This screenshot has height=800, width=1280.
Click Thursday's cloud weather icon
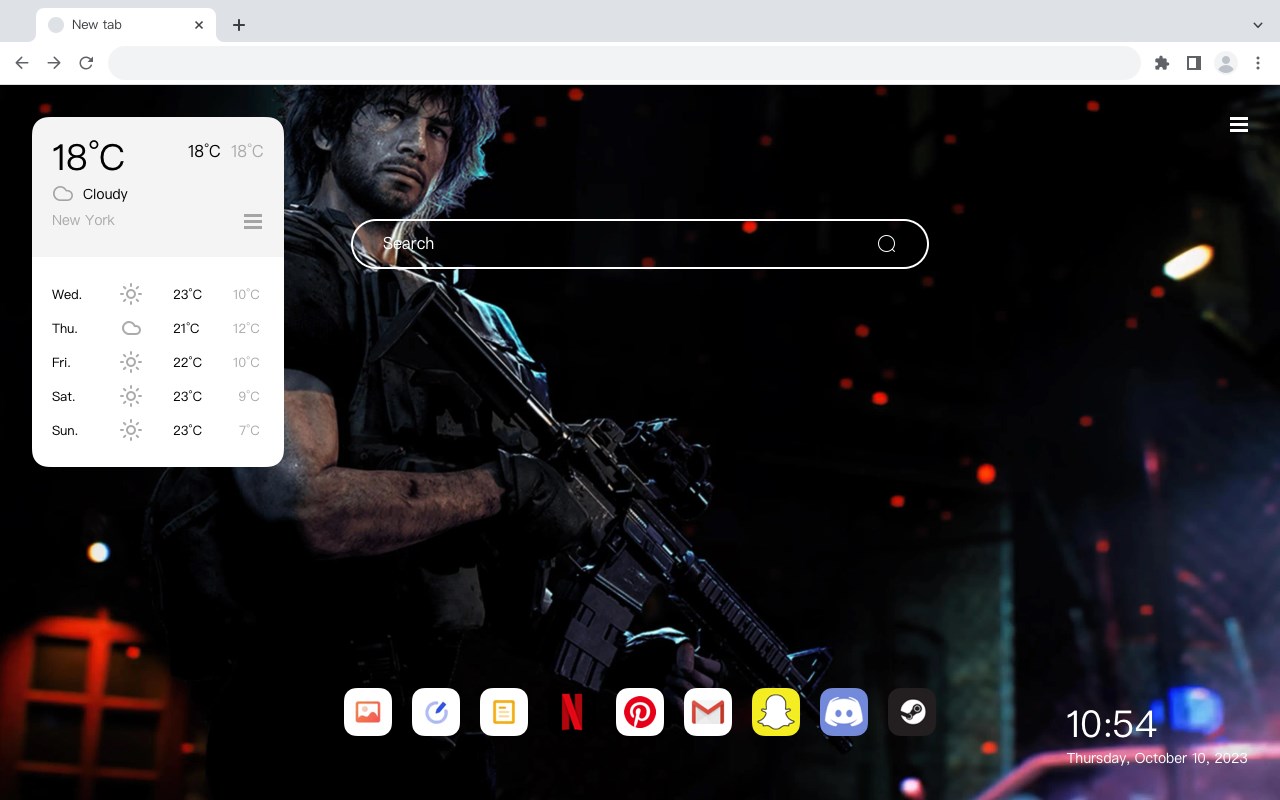point(131,328)
